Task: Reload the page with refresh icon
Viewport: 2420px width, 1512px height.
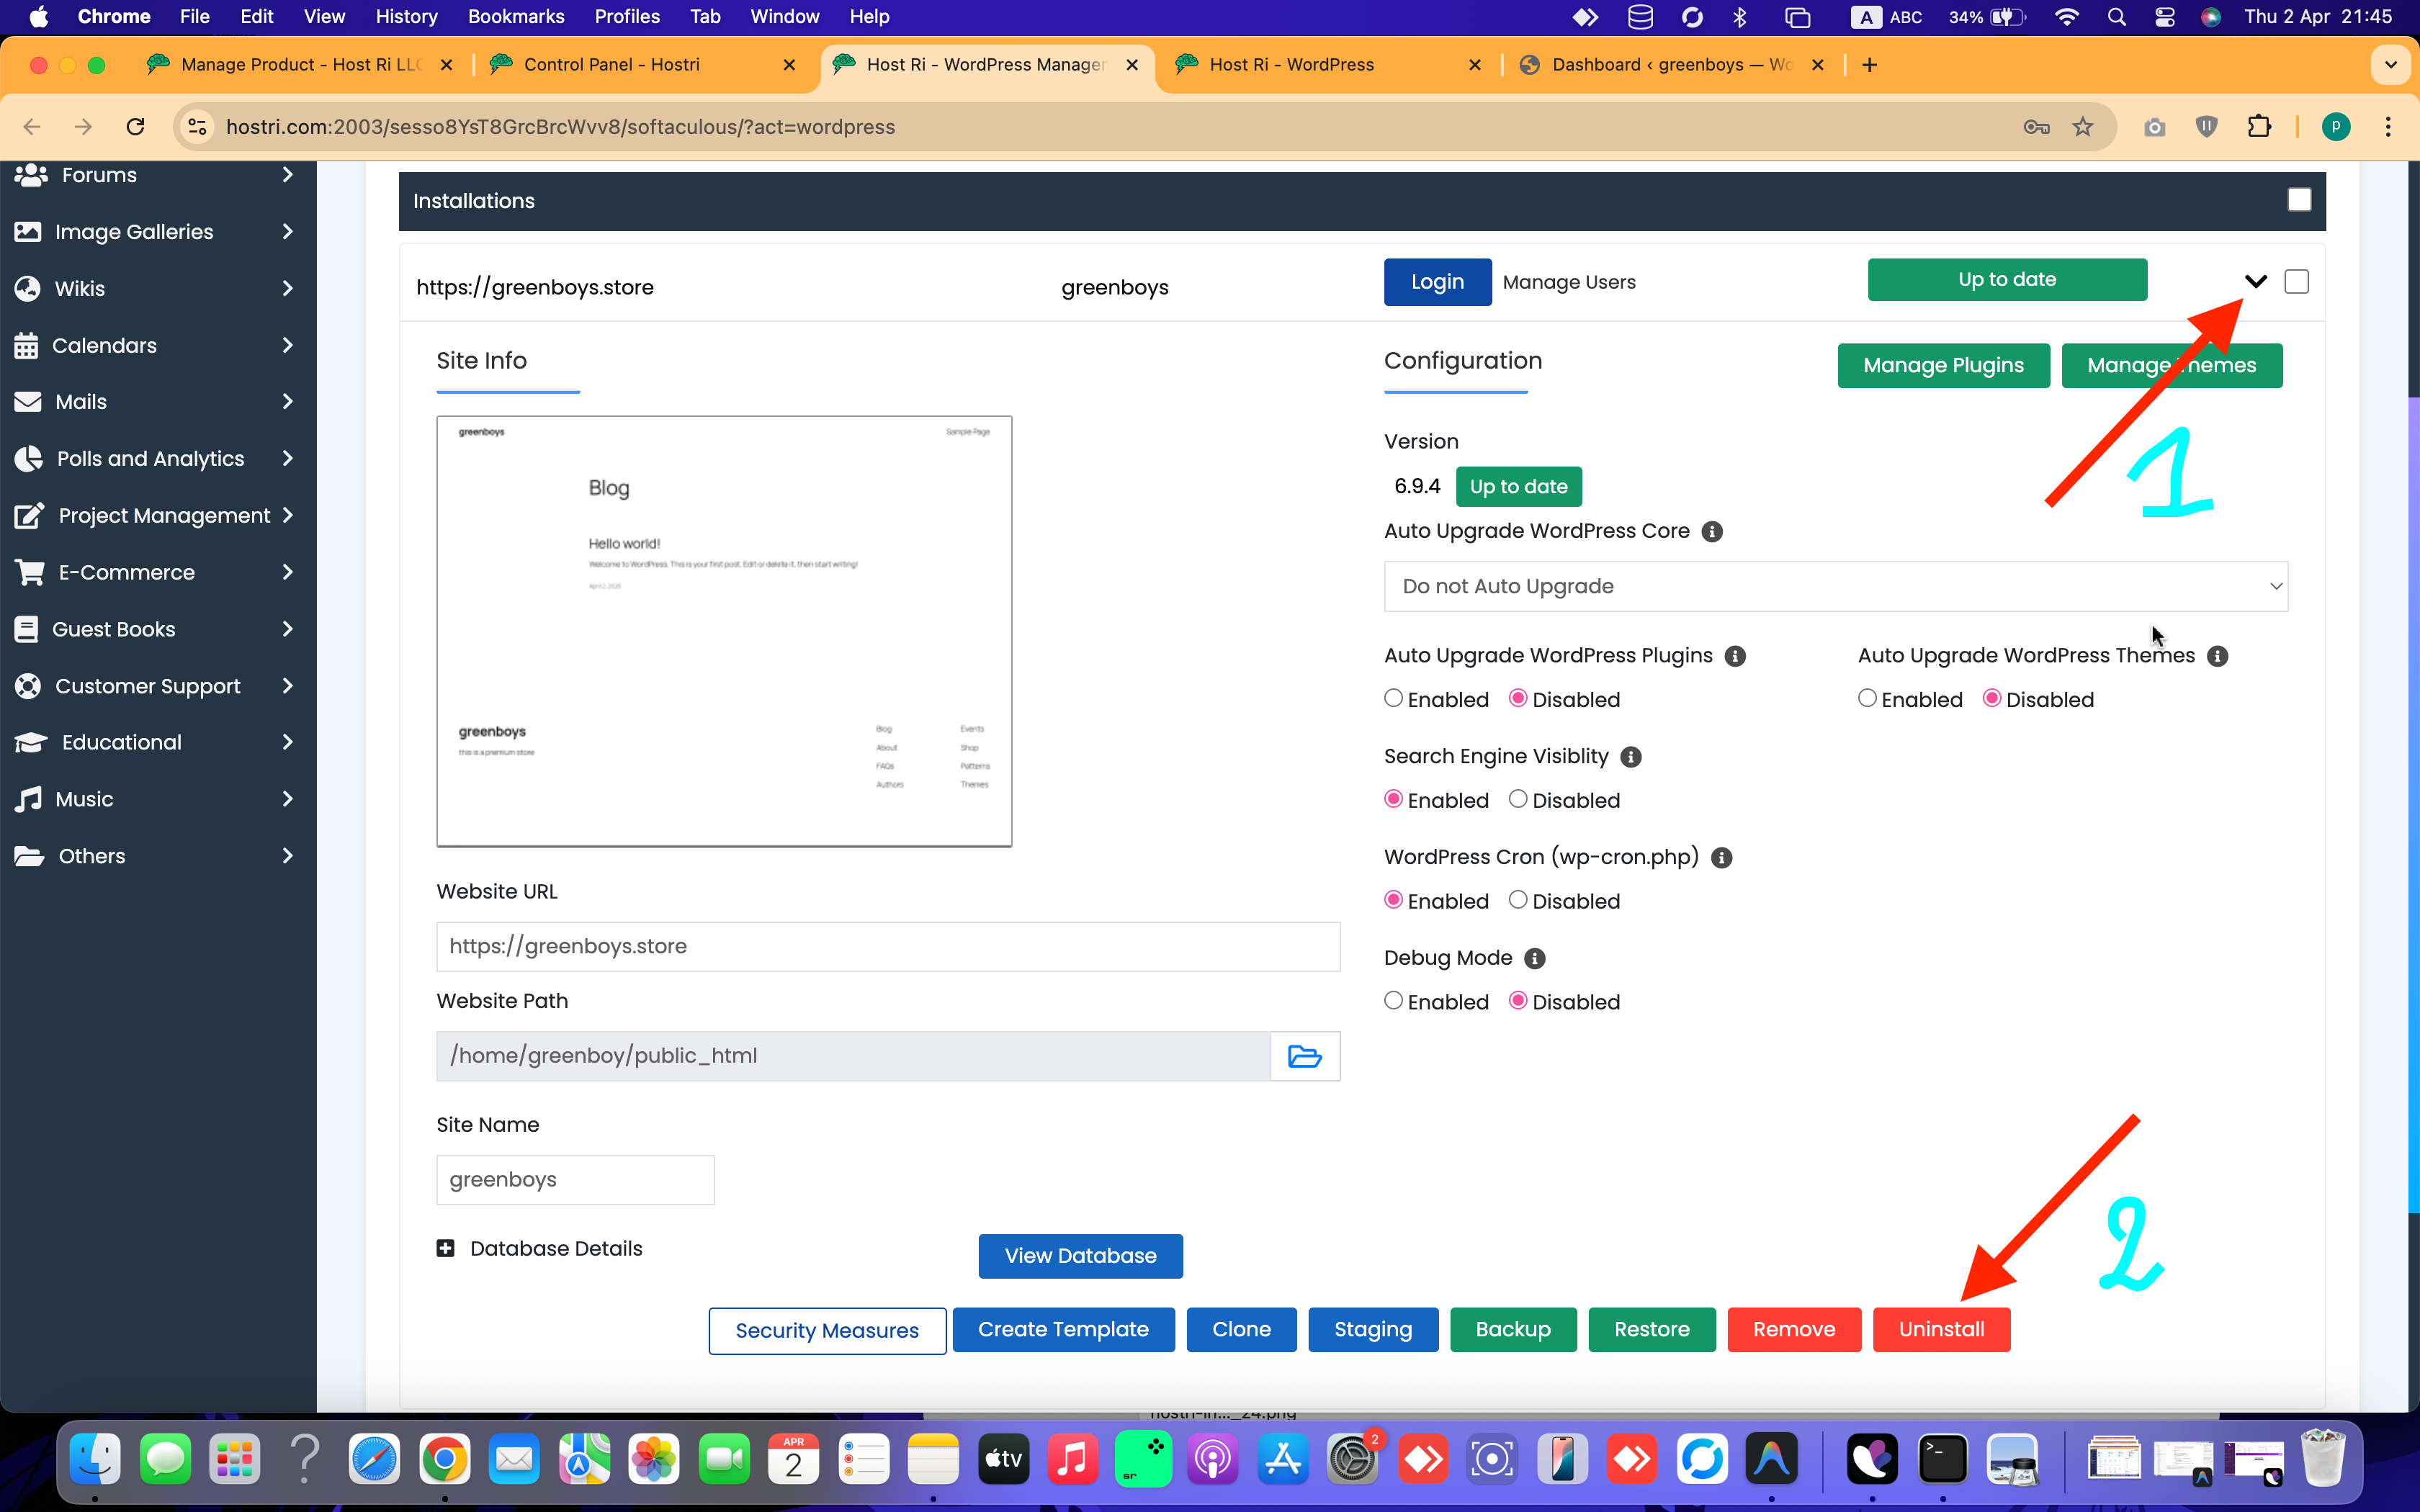Action: (x=136, y=127)
